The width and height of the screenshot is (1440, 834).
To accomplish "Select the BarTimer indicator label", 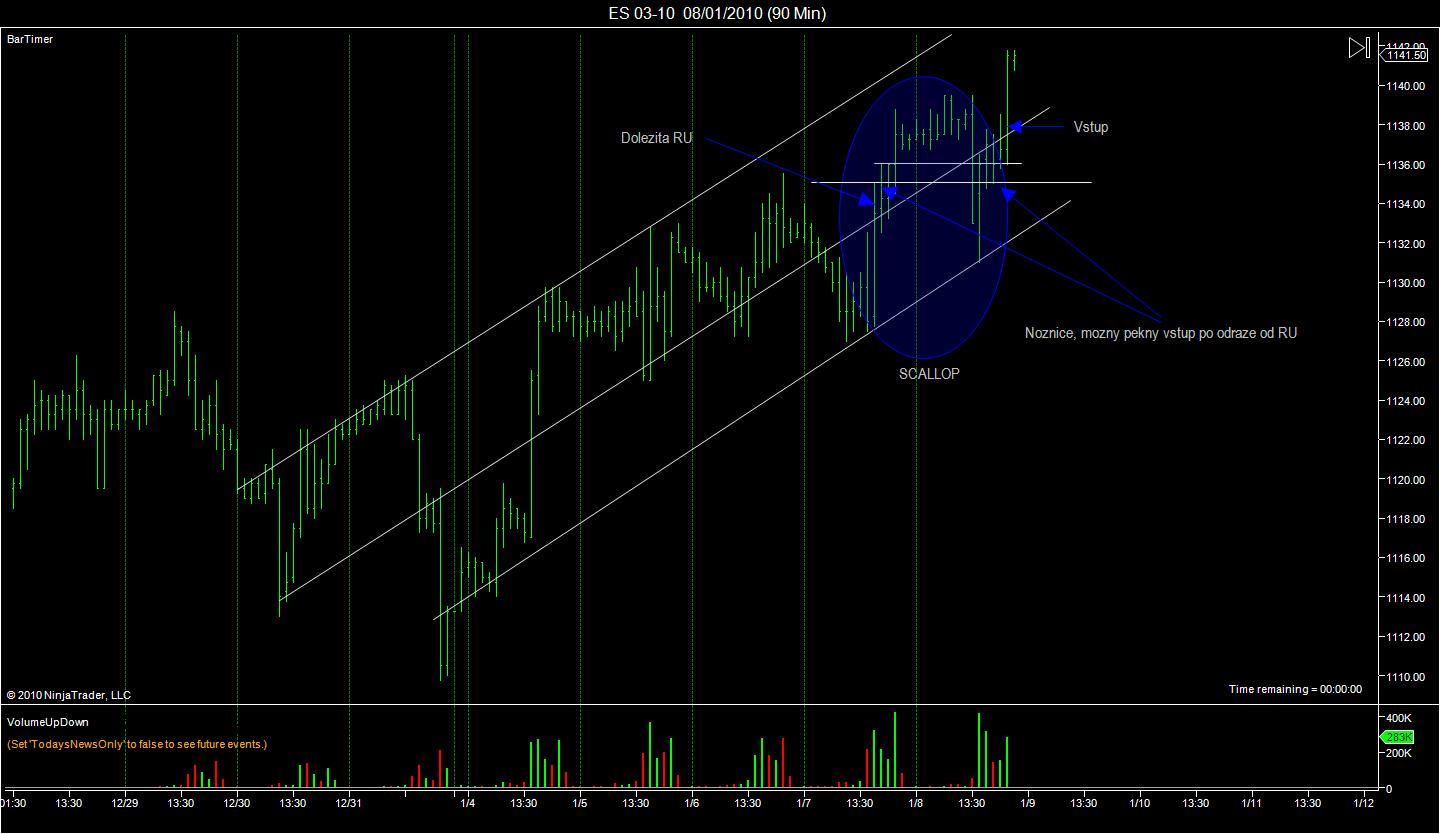I will coord(30,39).
